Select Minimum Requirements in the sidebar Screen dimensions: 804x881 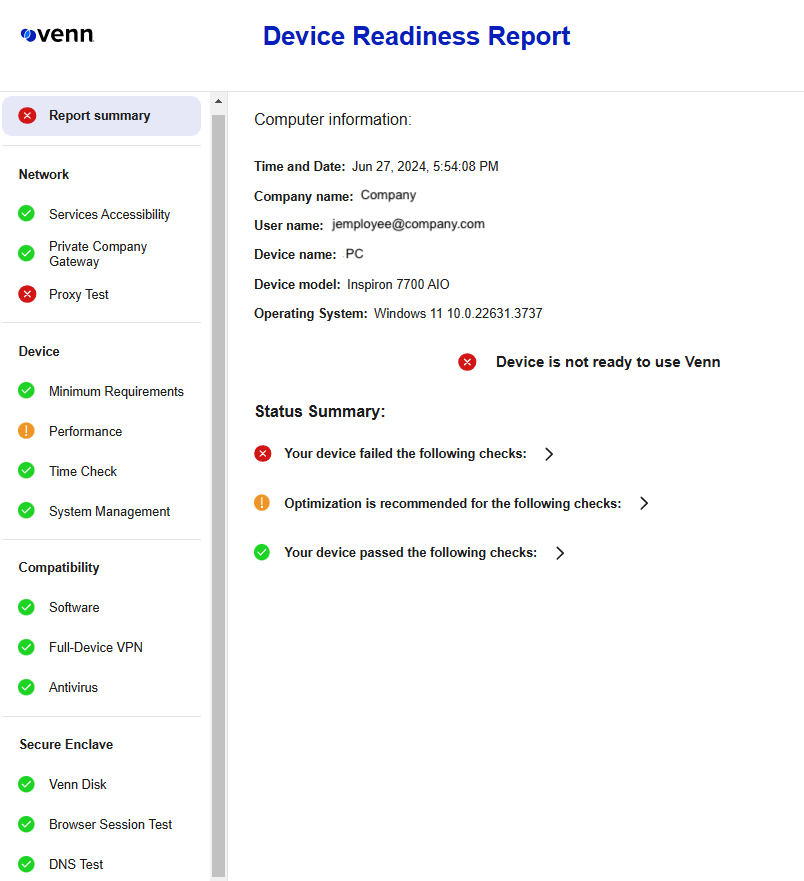pyautogui.click(x=116, y=391)
